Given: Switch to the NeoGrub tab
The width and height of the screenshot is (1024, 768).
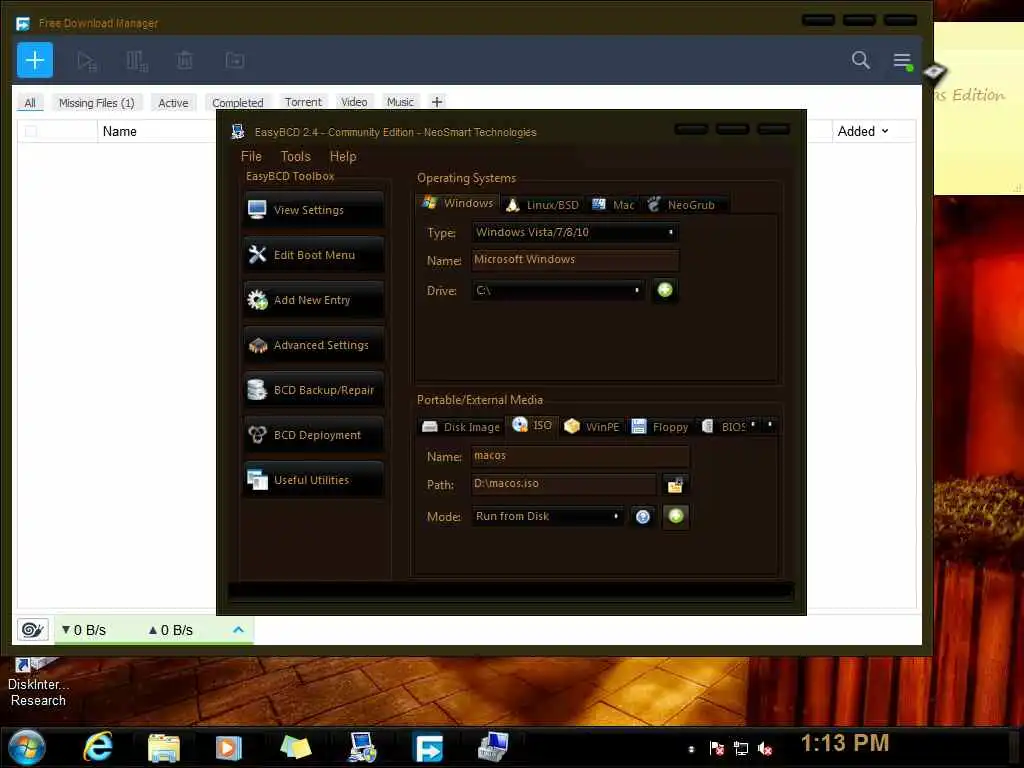Looking at the screenshot, I should [x=682, y=205].
